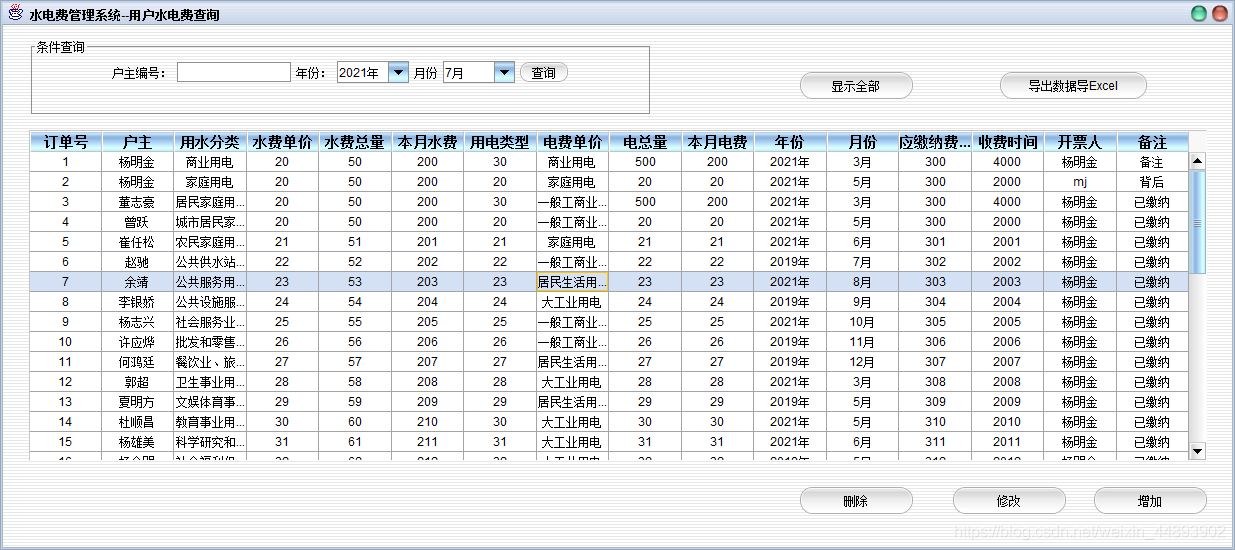Open the 年份 dropdown showing 2021年

[x=372, y=72]
